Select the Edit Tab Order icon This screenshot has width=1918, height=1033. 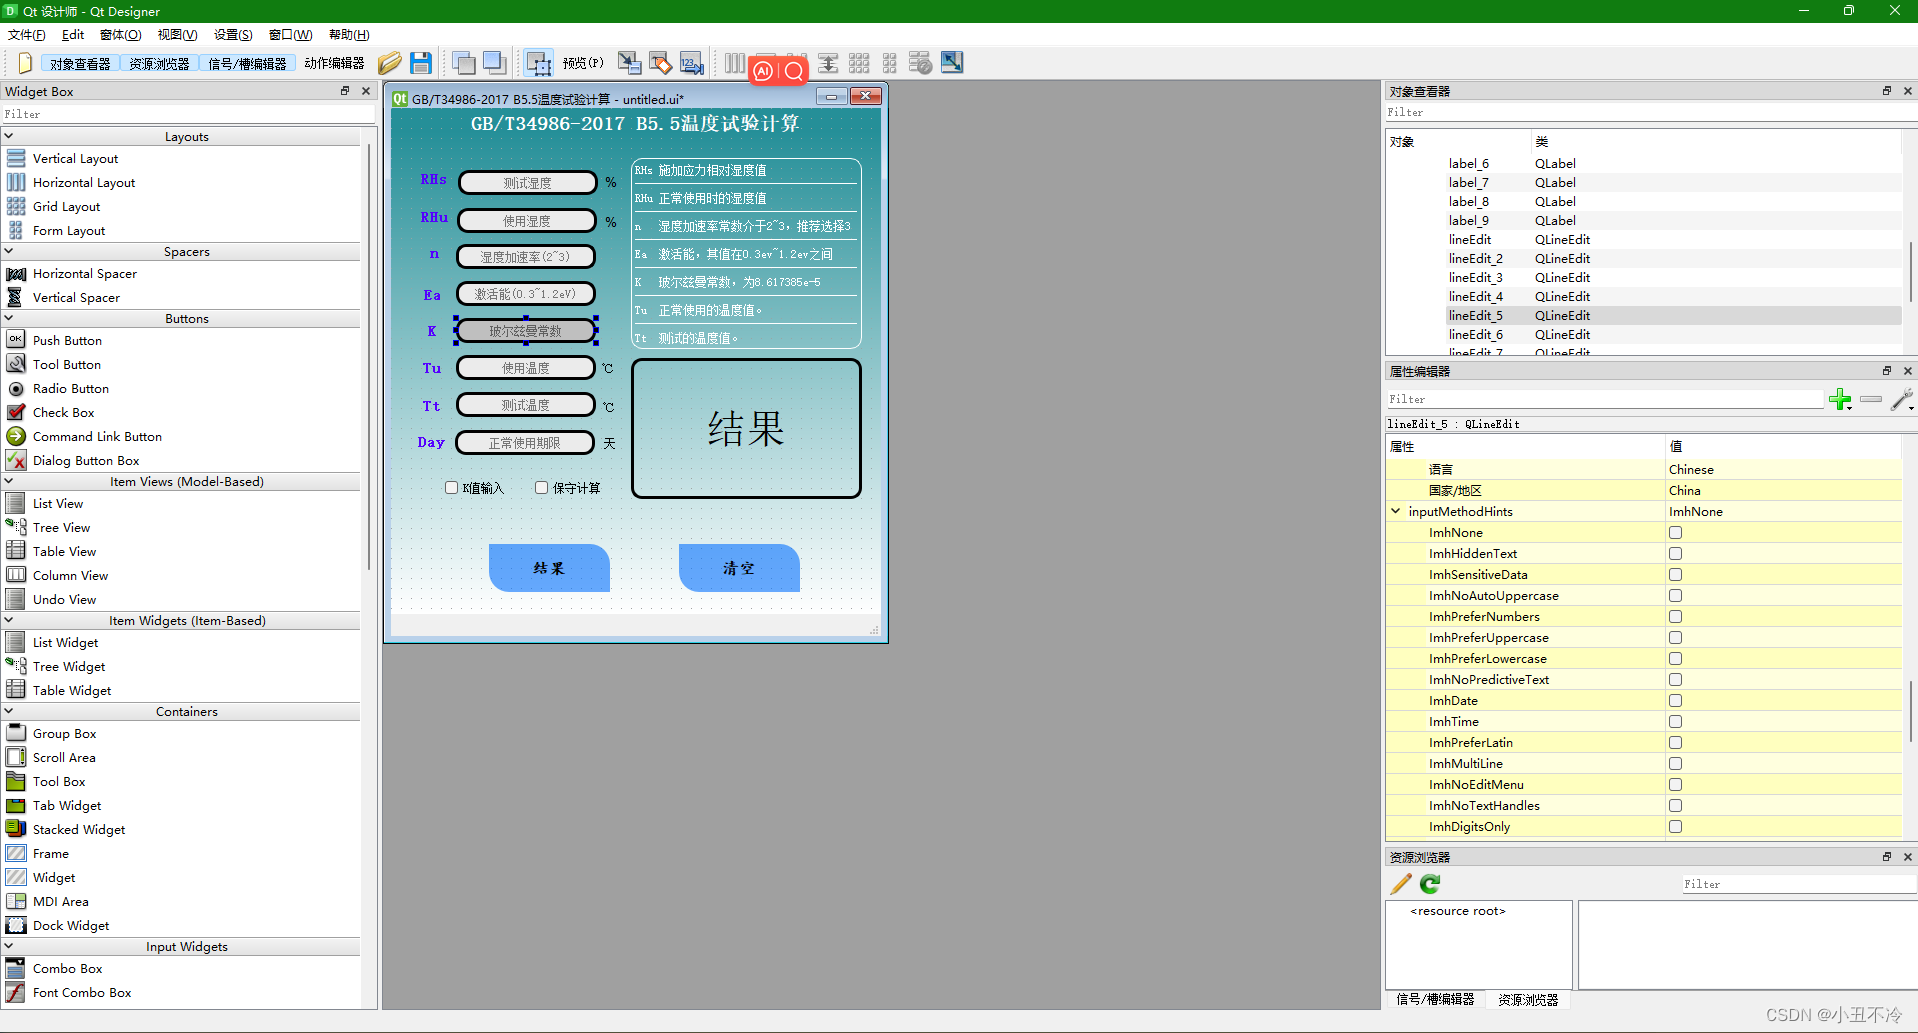(691, 63)
